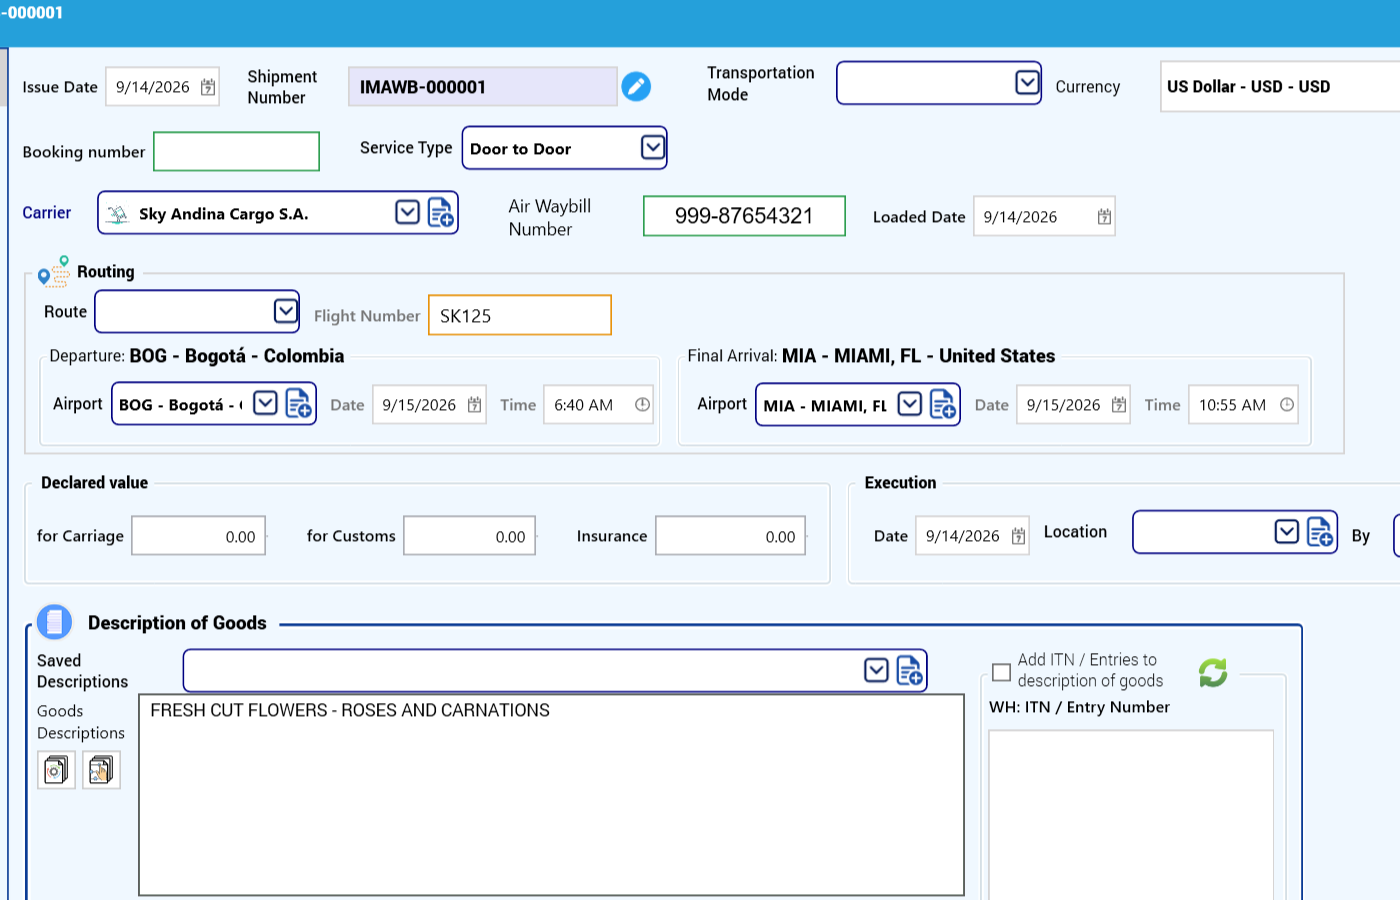Click the Booking number input field
This screenshot has width=1400, height=900.
pyautogui.click(x=236, y=152)
